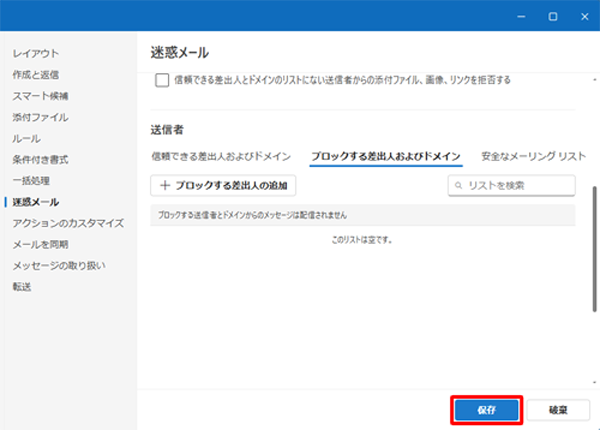Switch to ブロックする差出人およびドメイン tab
The image size is (600, 430).
point(386,156)
